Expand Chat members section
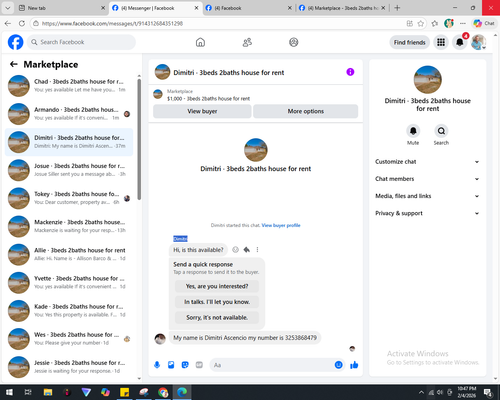The height and width of the screenshot is (400, 500). (x=427, y=179)
